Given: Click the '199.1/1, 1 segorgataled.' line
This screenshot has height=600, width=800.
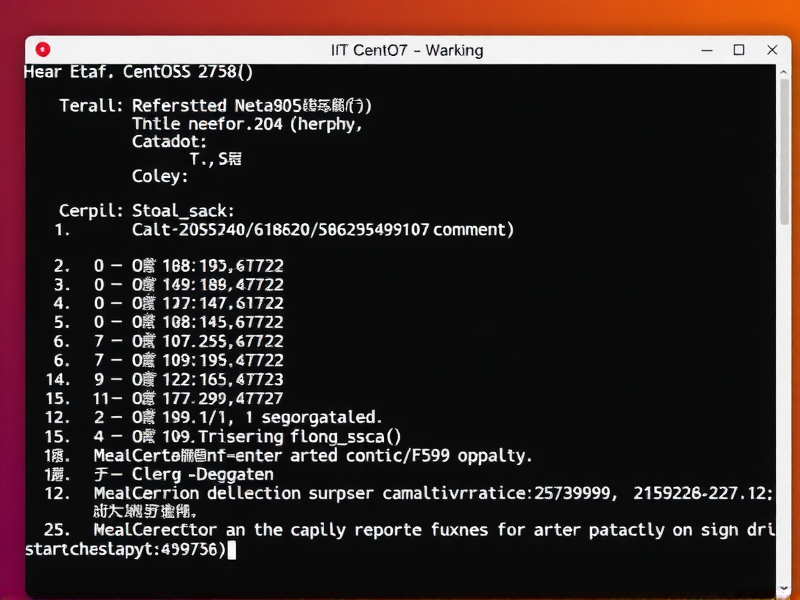Looking at the screenshot, I should [x=257, y=417].
